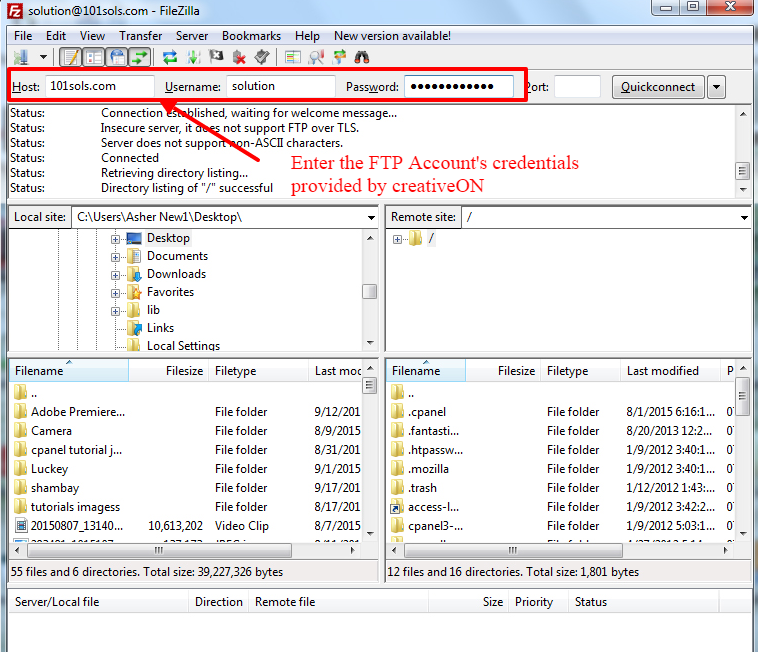Select the remote .mozilla folder icon
This screenshot has height=652, width=758.
click(x=397, y=468)
